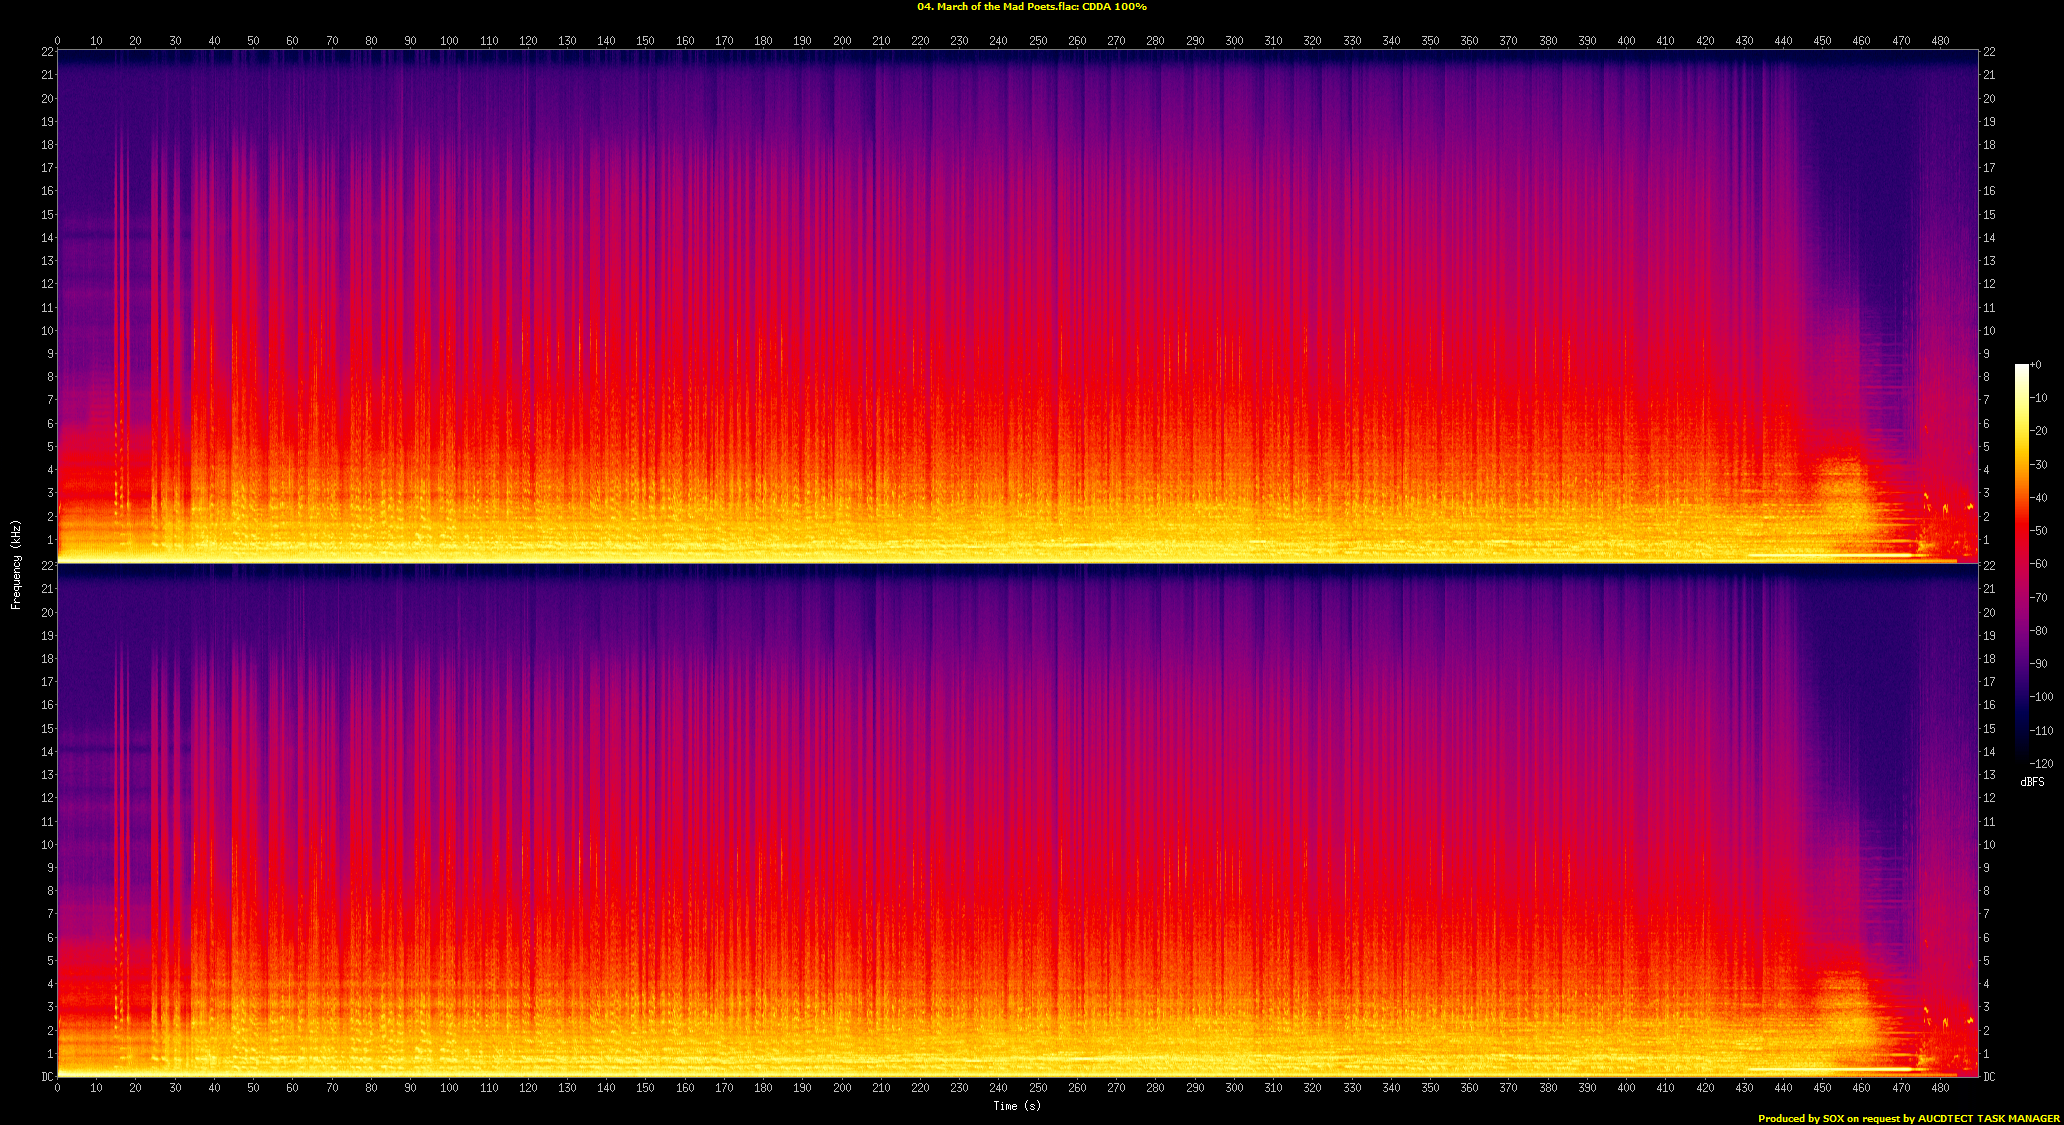This screenshot has height=1125, width=2064.
Task: Click the 'Frequency (kHz)' vertical axis label
Action: pyautogui.click(x=16, y=564)
